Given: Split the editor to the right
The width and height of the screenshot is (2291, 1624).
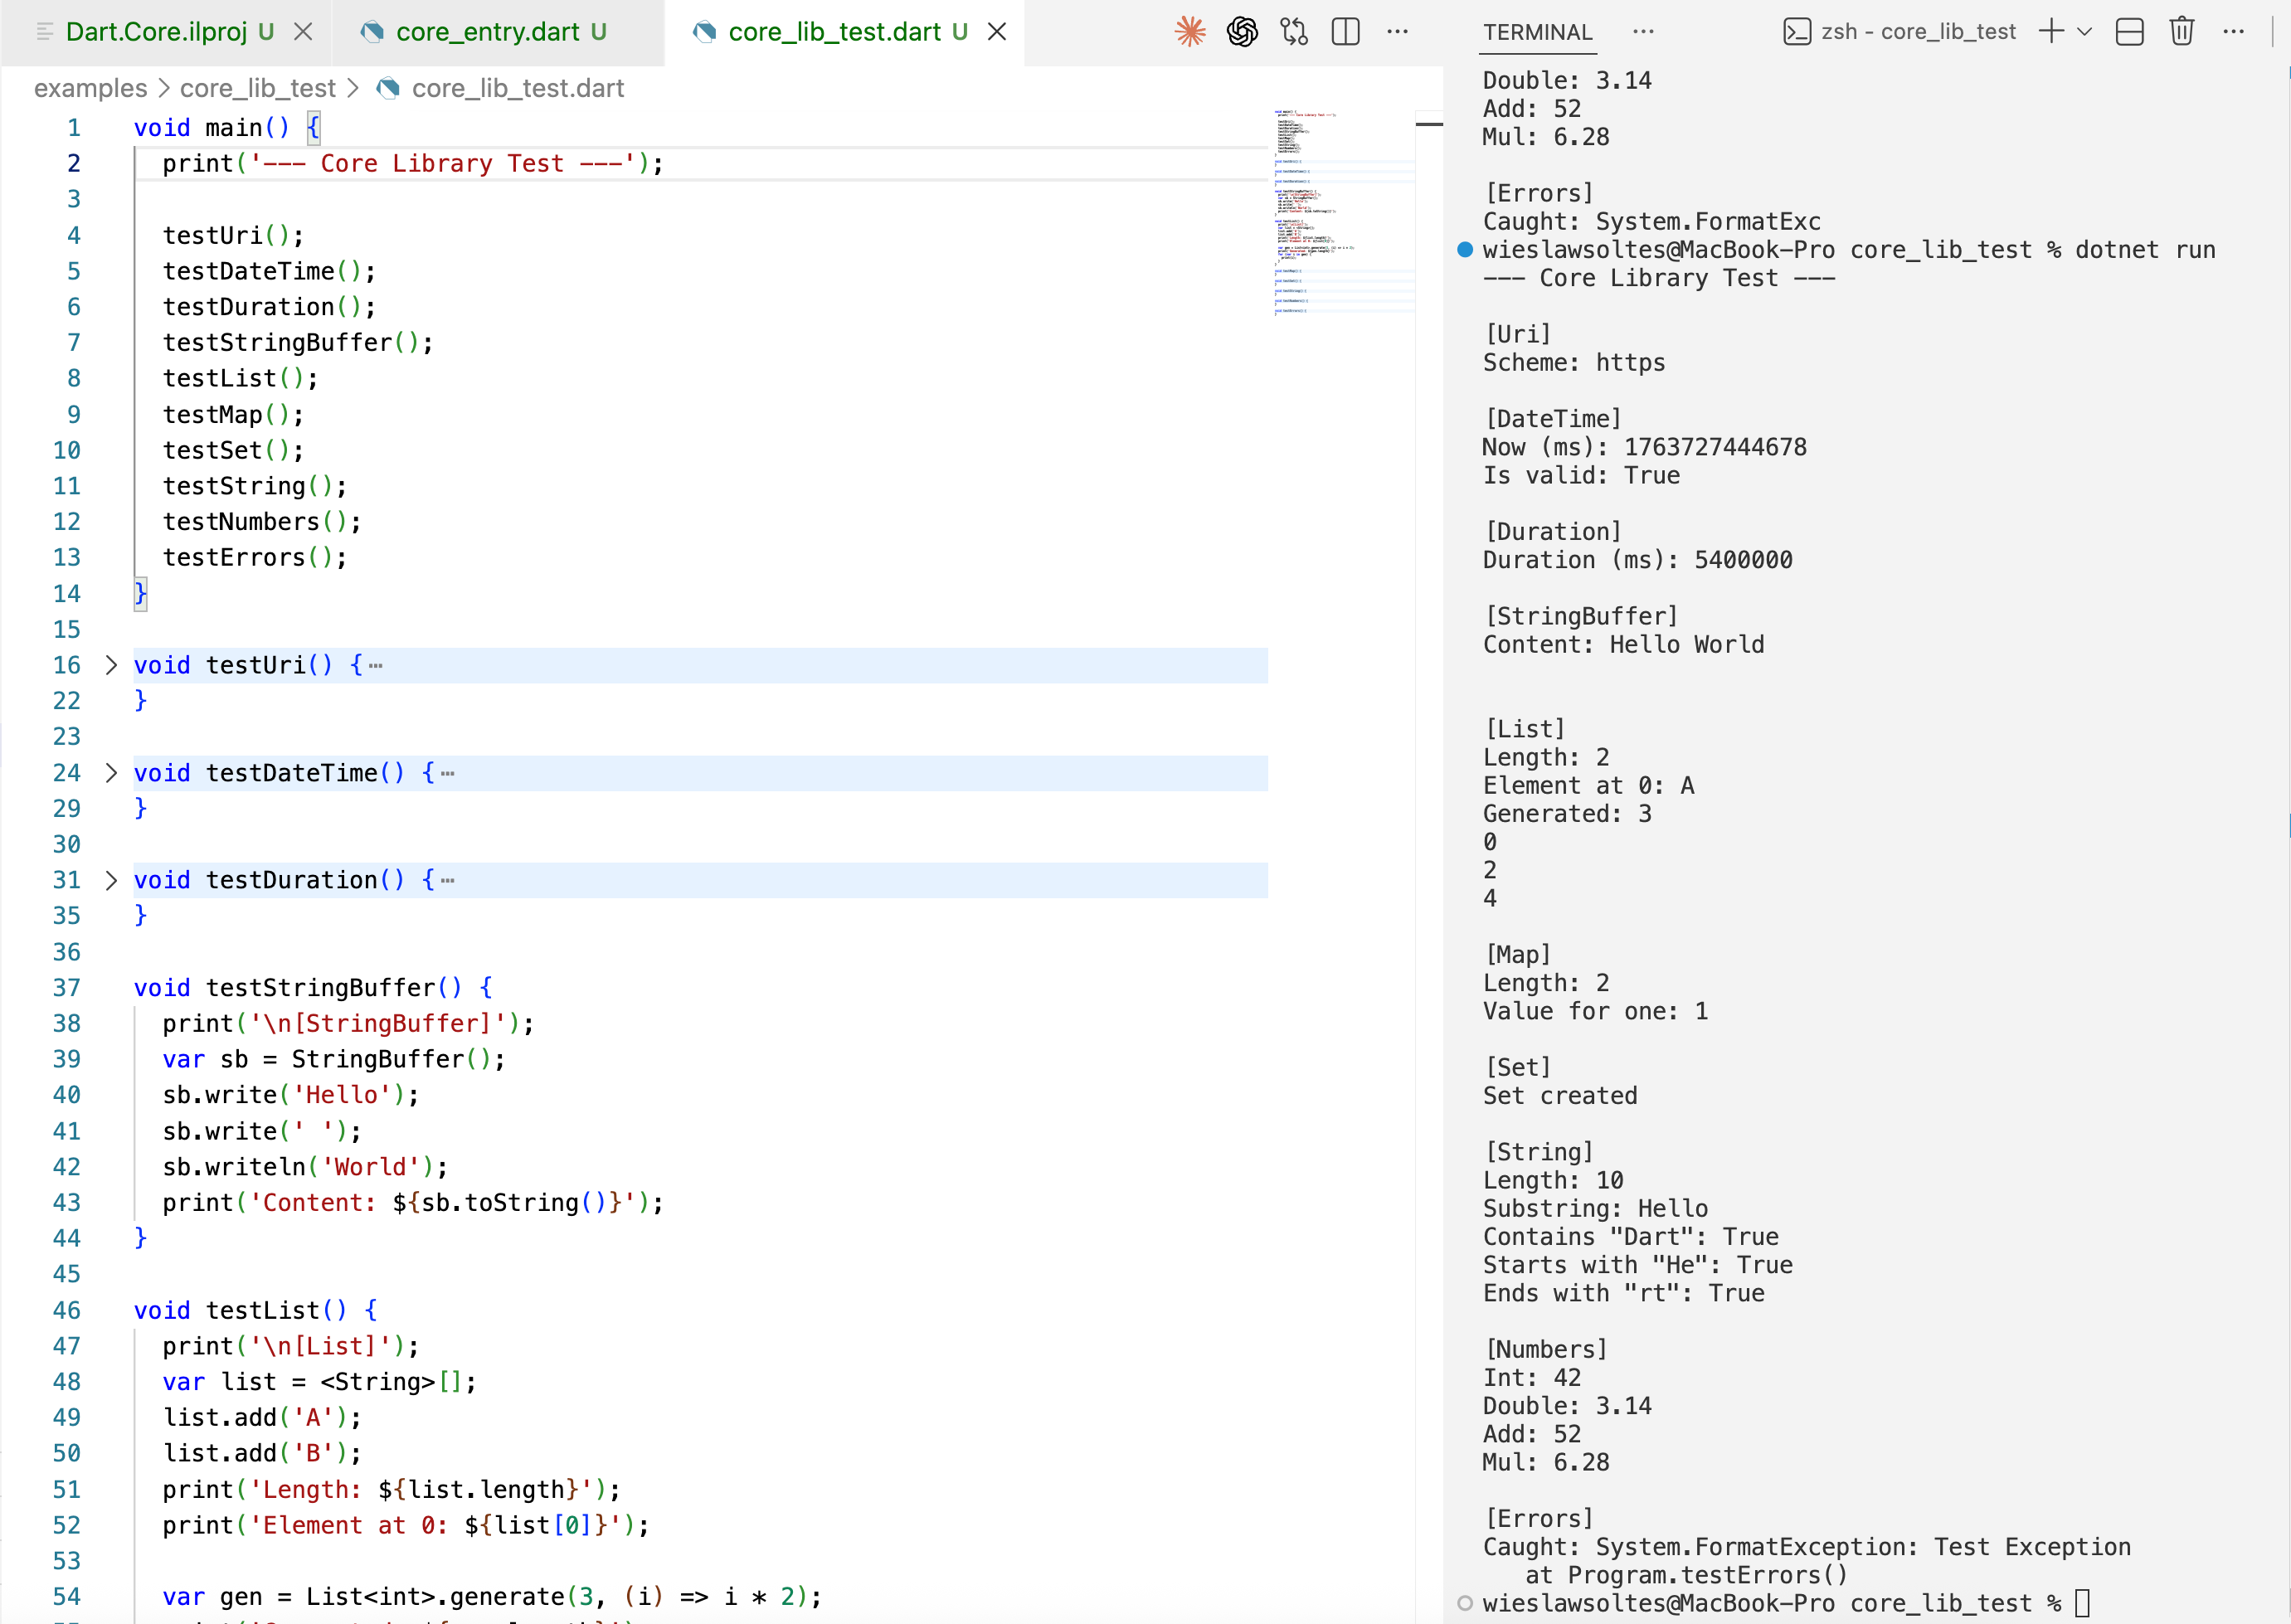Looking at the screenshot, I should coord(1346,32).
